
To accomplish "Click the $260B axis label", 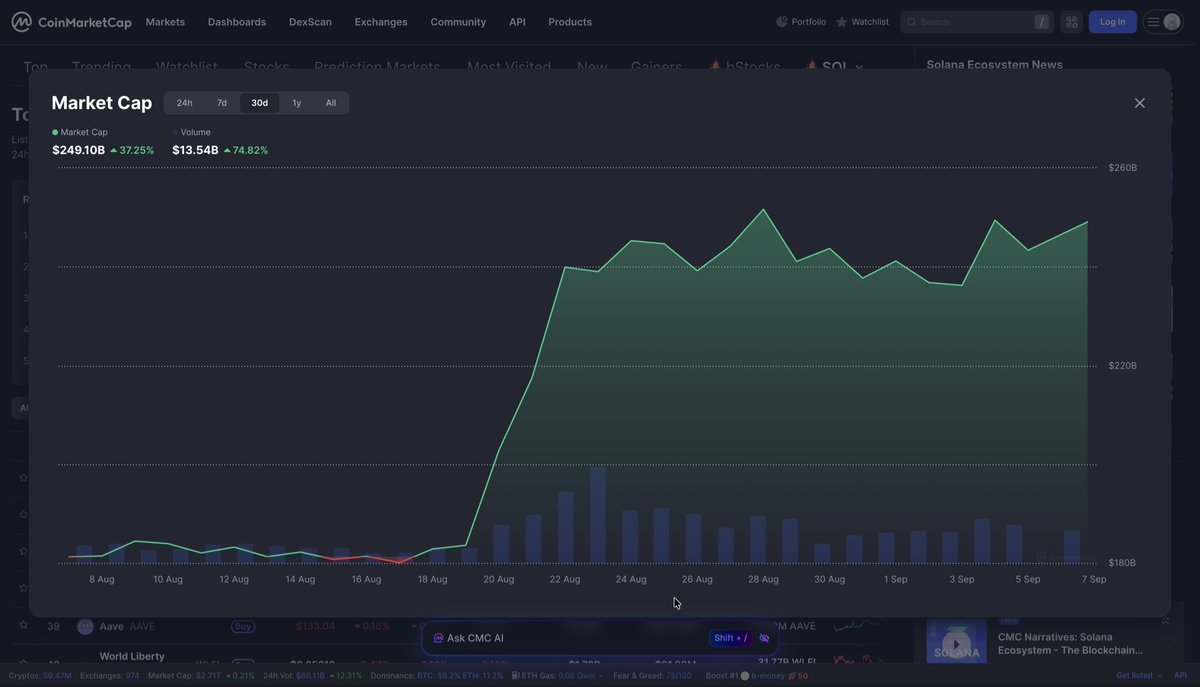I will (1122, 168).
